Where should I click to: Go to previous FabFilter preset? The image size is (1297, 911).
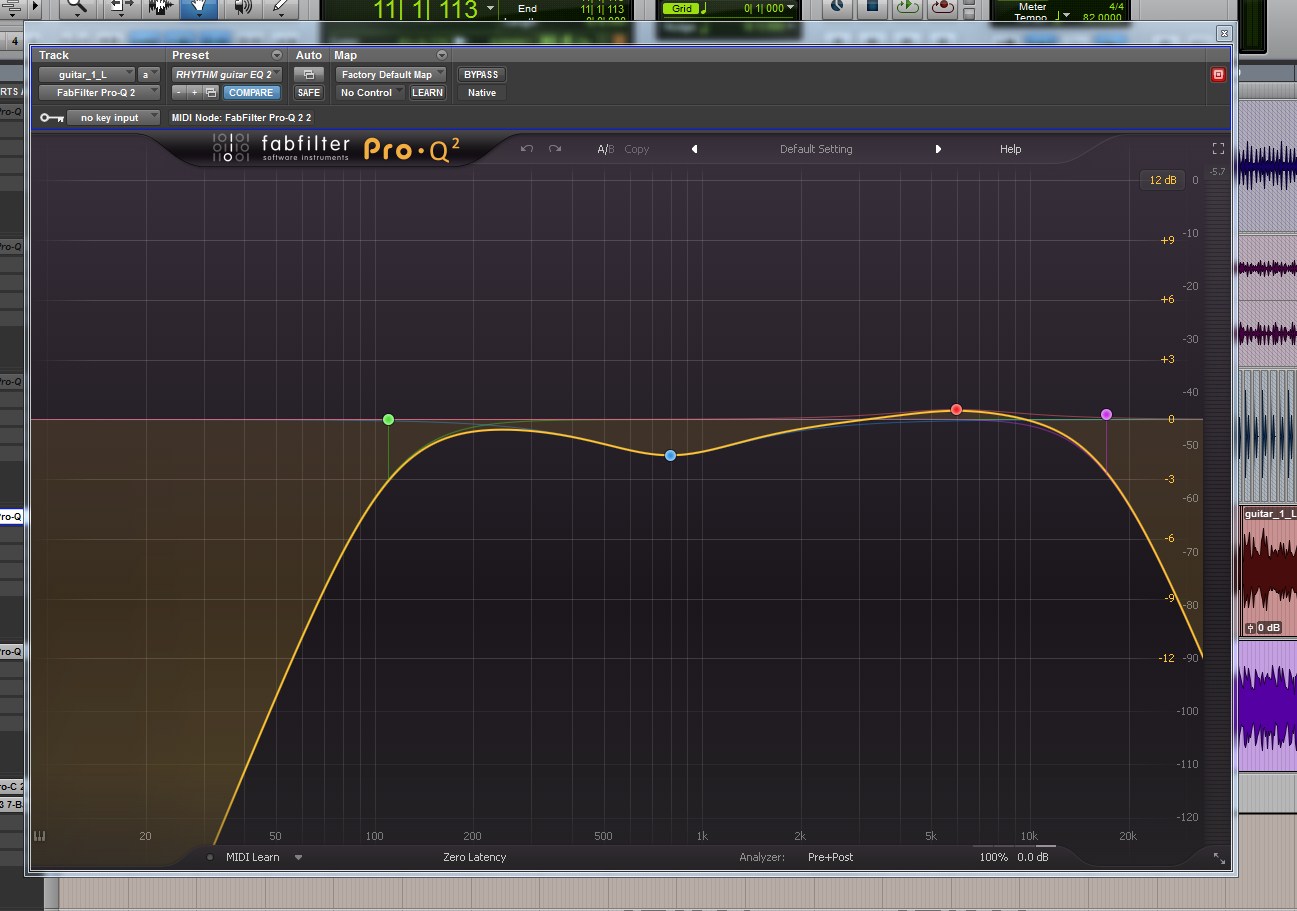click(x=694, y=149)
